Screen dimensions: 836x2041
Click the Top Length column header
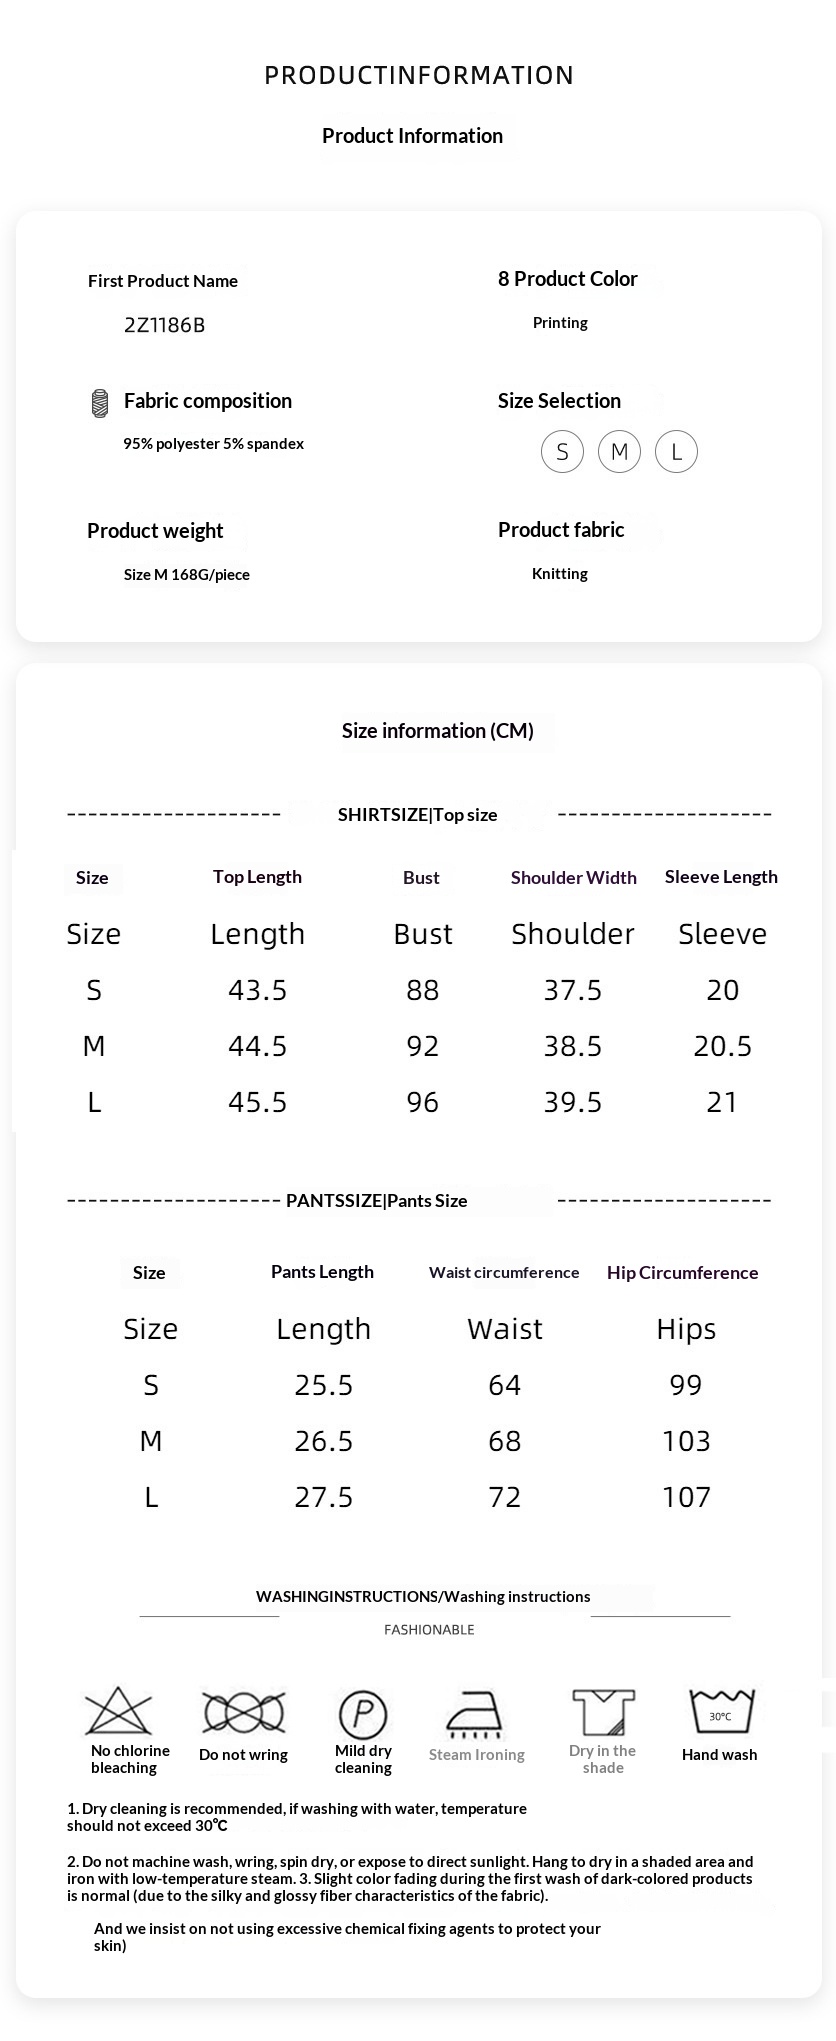coord(257,877)
